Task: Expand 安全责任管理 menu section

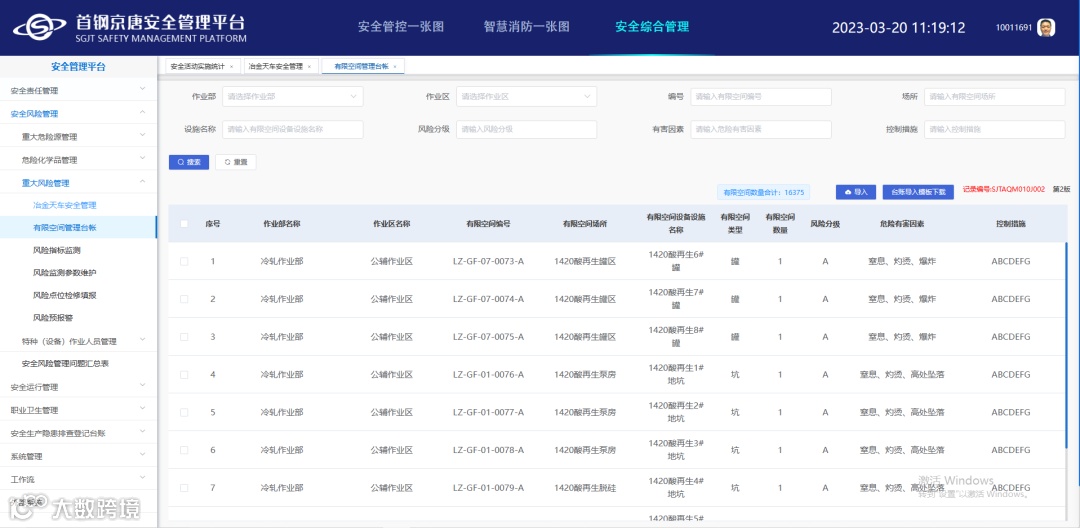Action: click(79, 90)
